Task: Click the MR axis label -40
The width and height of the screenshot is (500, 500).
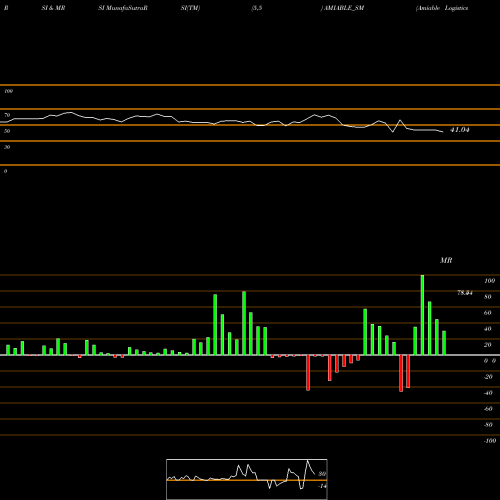Action: tap(488, 393)
